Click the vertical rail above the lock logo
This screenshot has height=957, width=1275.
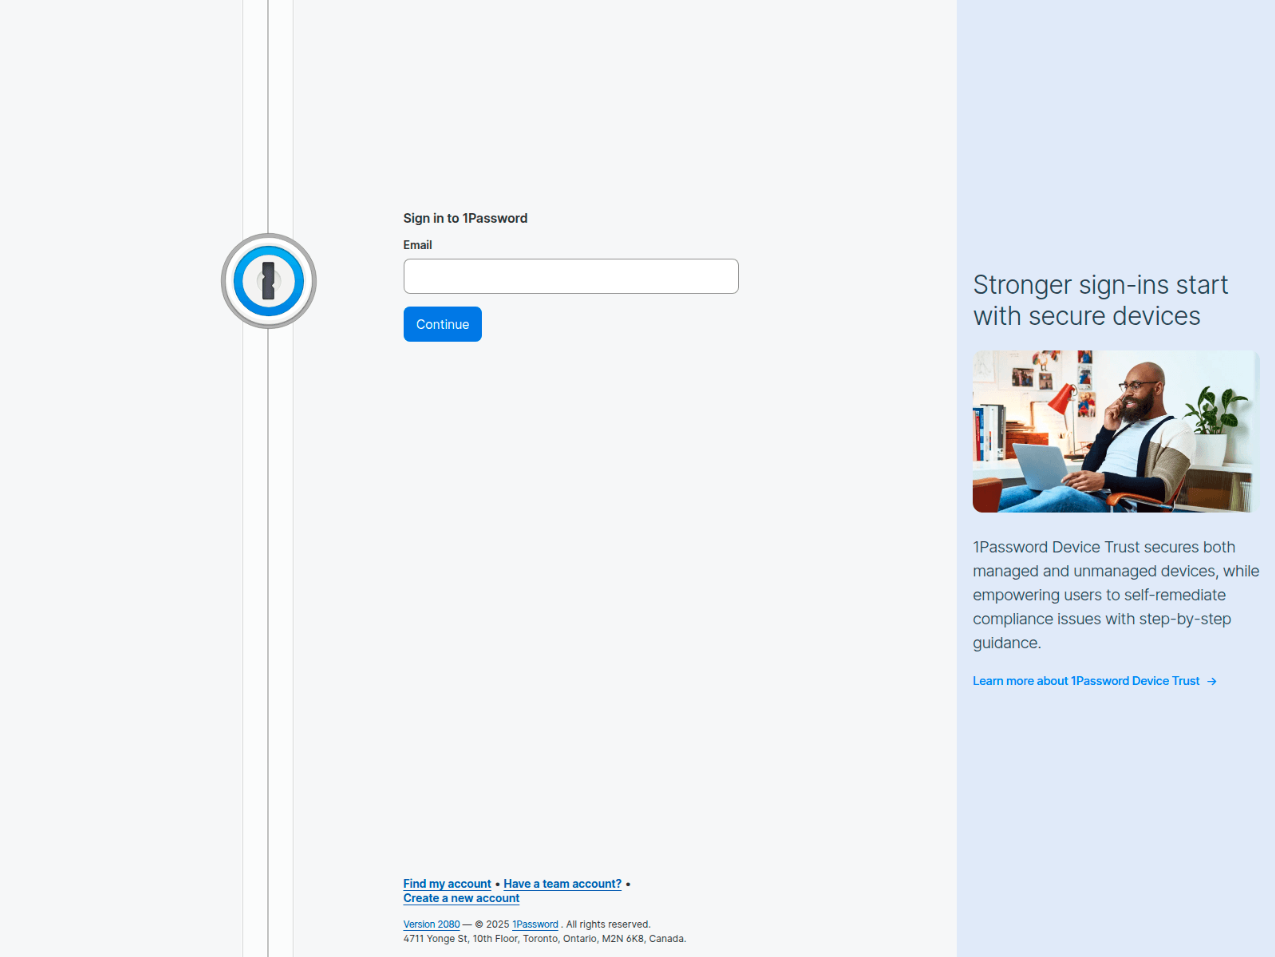(268, 110)
